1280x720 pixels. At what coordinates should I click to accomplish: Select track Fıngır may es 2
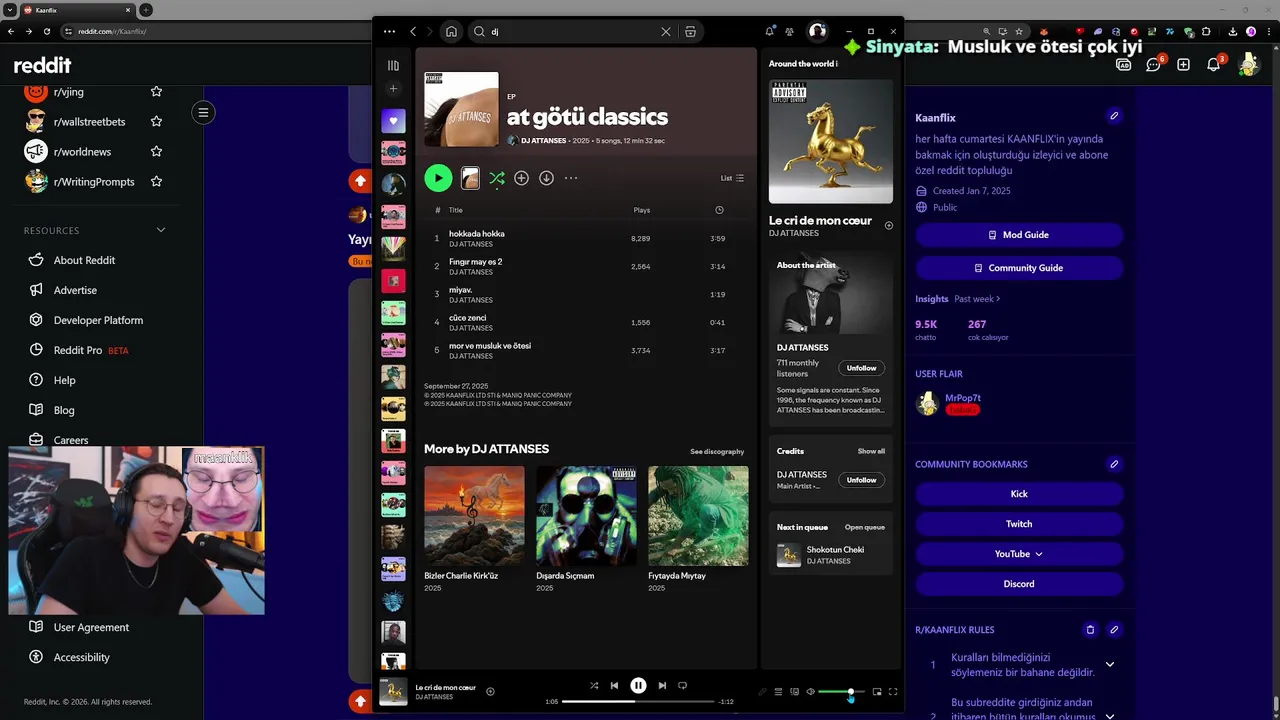pyautogui.click(x=586, y=266)
